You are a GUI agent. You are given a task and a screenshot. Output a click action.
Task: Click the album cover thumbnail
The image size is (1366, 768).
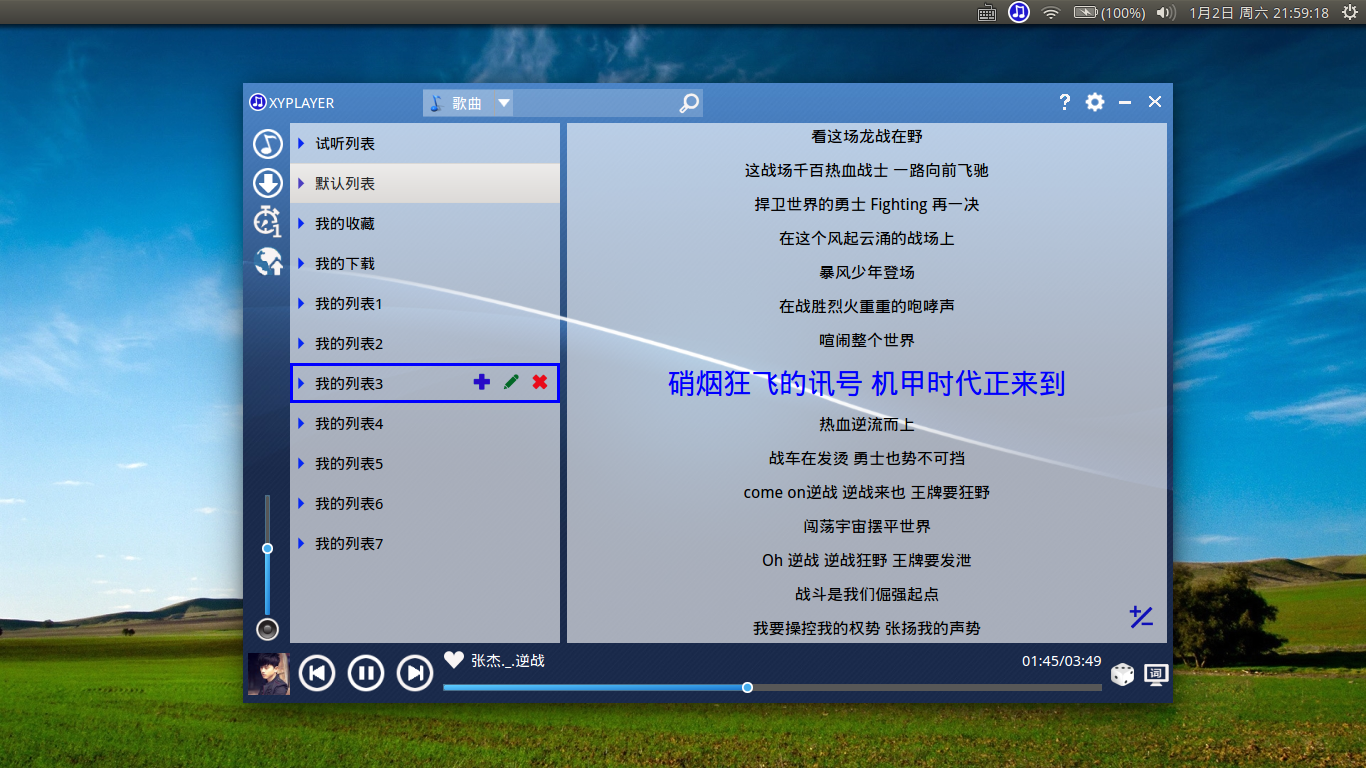coord(269,673)
